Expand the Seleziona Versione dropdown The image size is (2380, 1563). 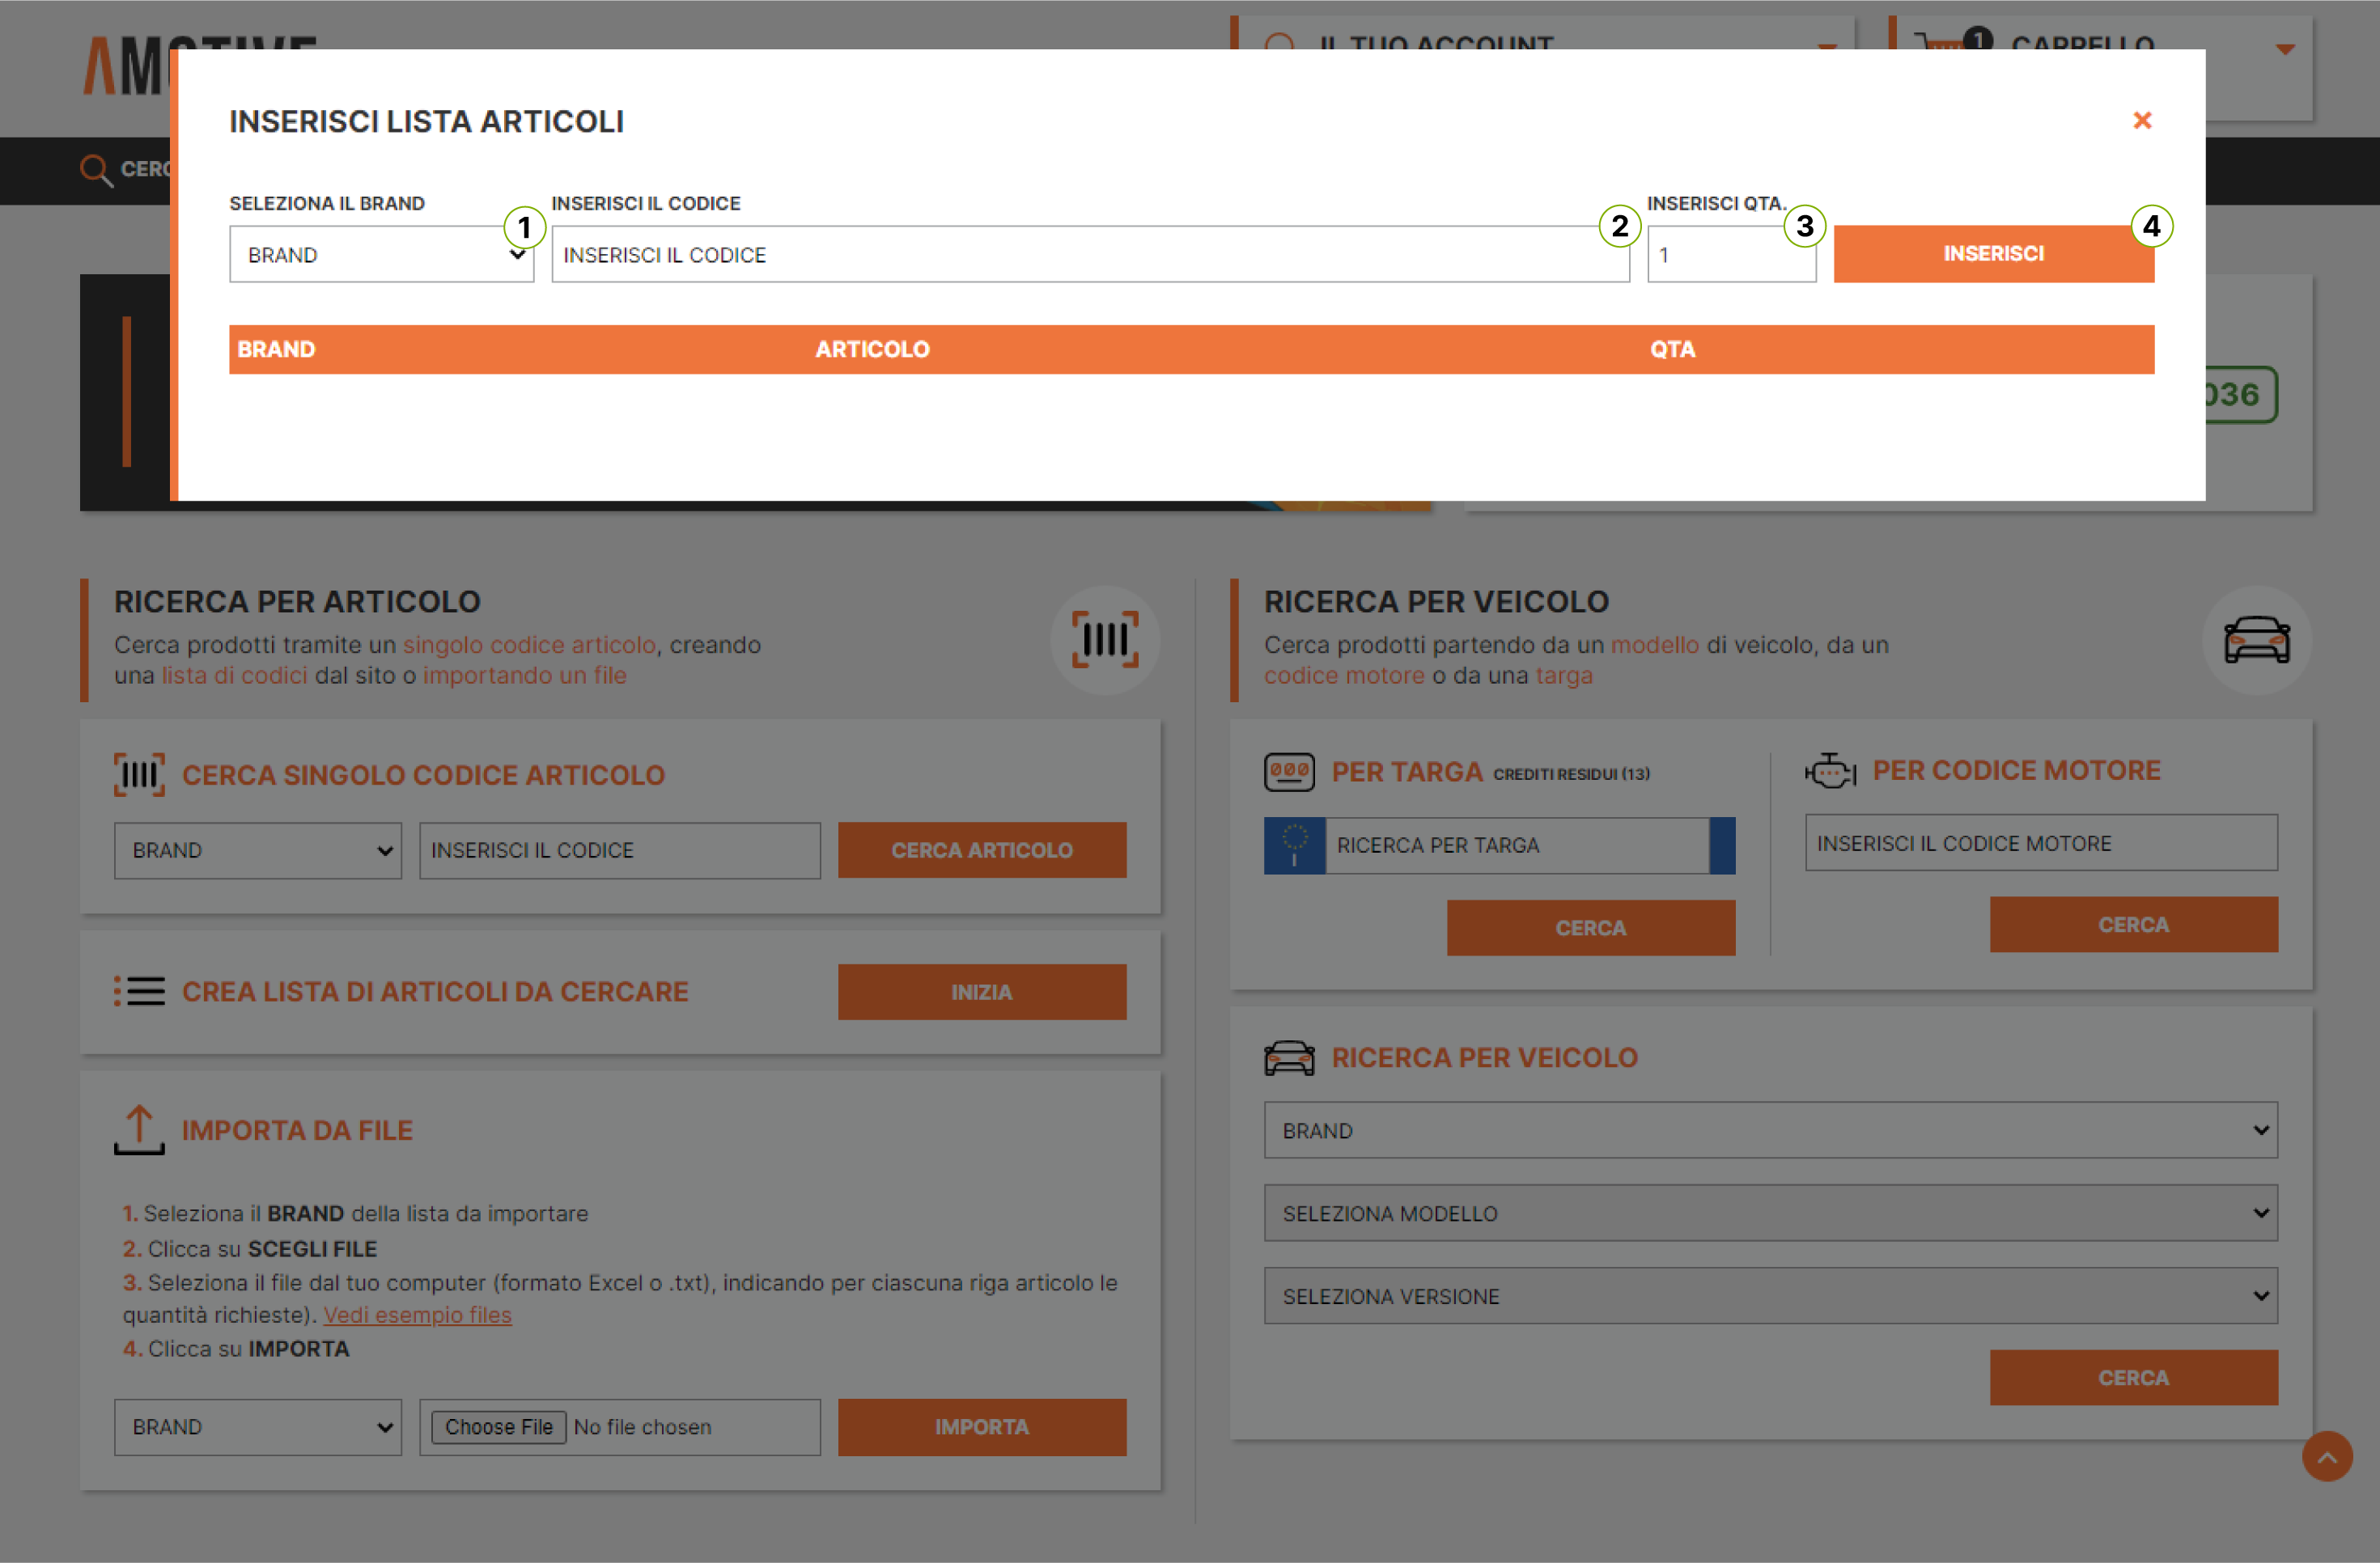click(x=1770, y=1296)
